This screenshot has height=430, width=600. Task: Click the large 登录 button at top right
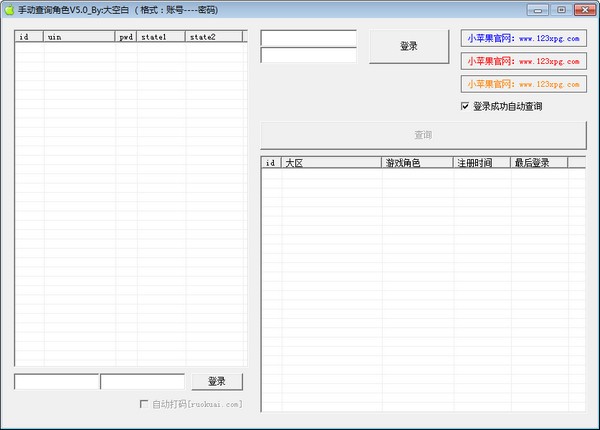pos(409,47)
